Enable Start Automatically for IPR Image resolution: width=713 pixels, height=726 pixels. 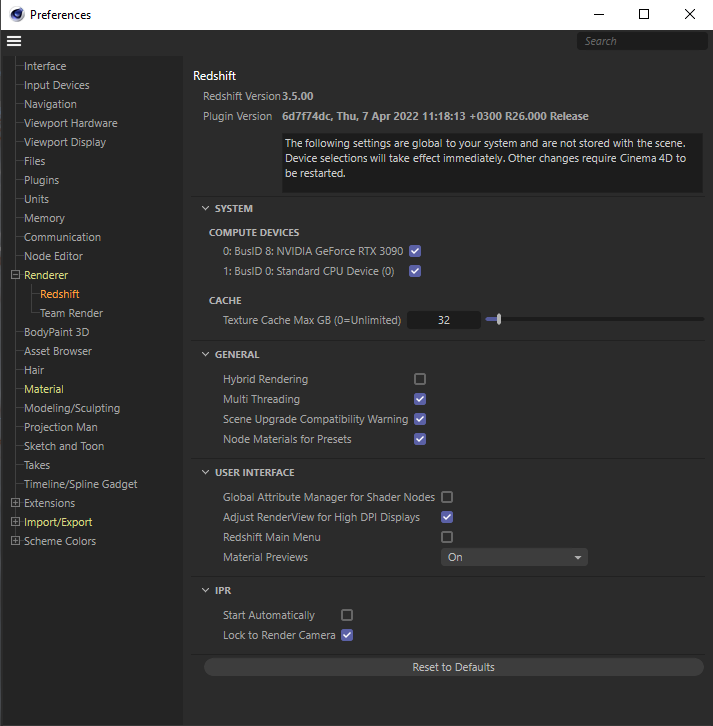click(x=347, y=615)
